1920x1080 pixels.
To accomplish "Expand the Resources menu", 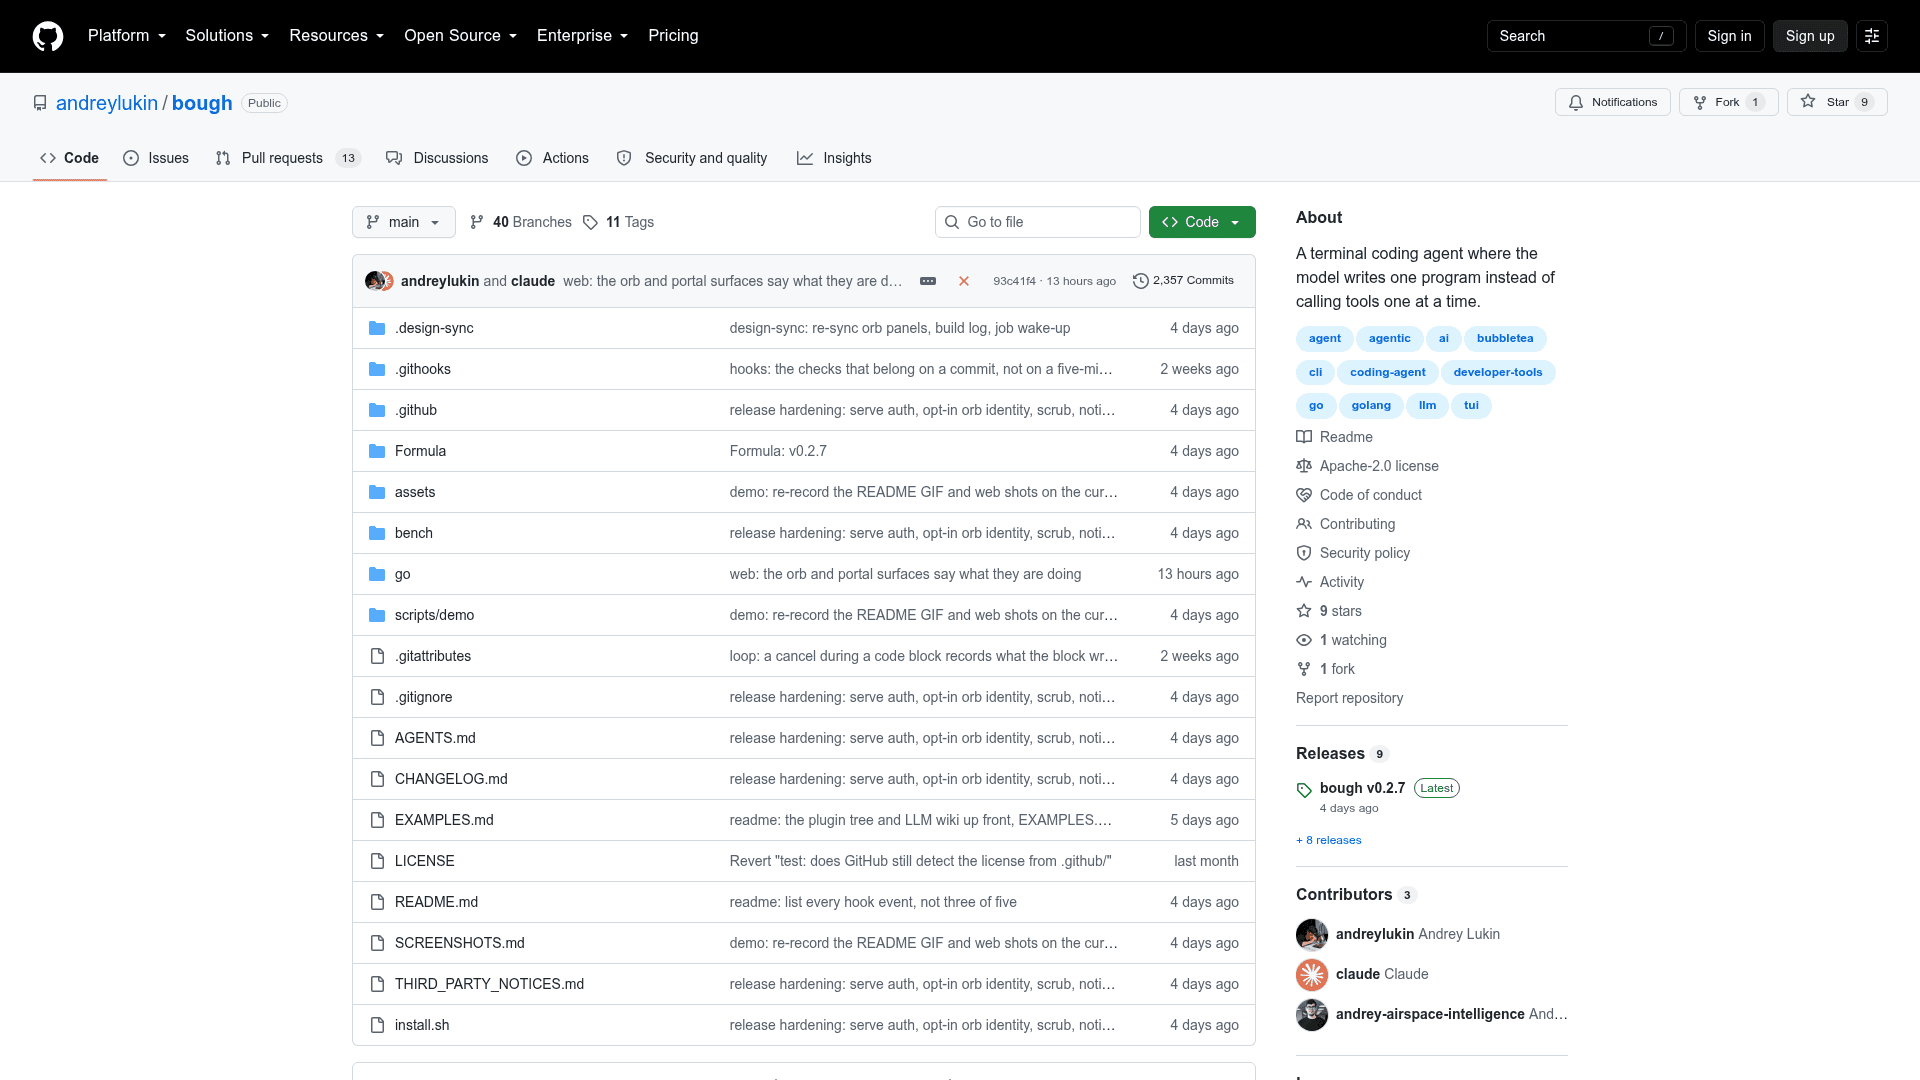I will point(336,36).
